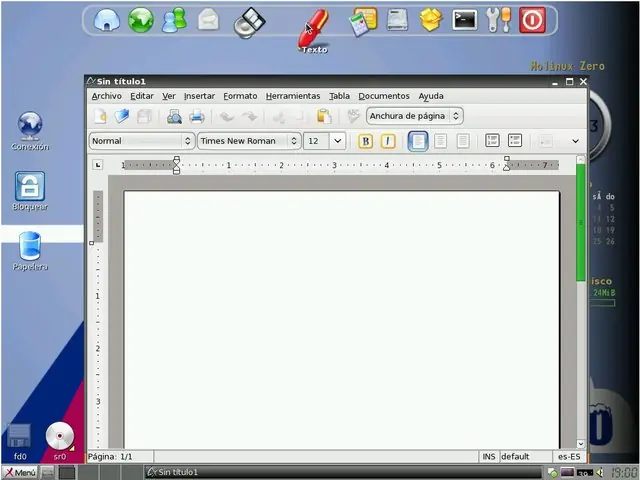640x480 pixels.
Task: Click the Cut scissors icon
Action: (279, 117)
